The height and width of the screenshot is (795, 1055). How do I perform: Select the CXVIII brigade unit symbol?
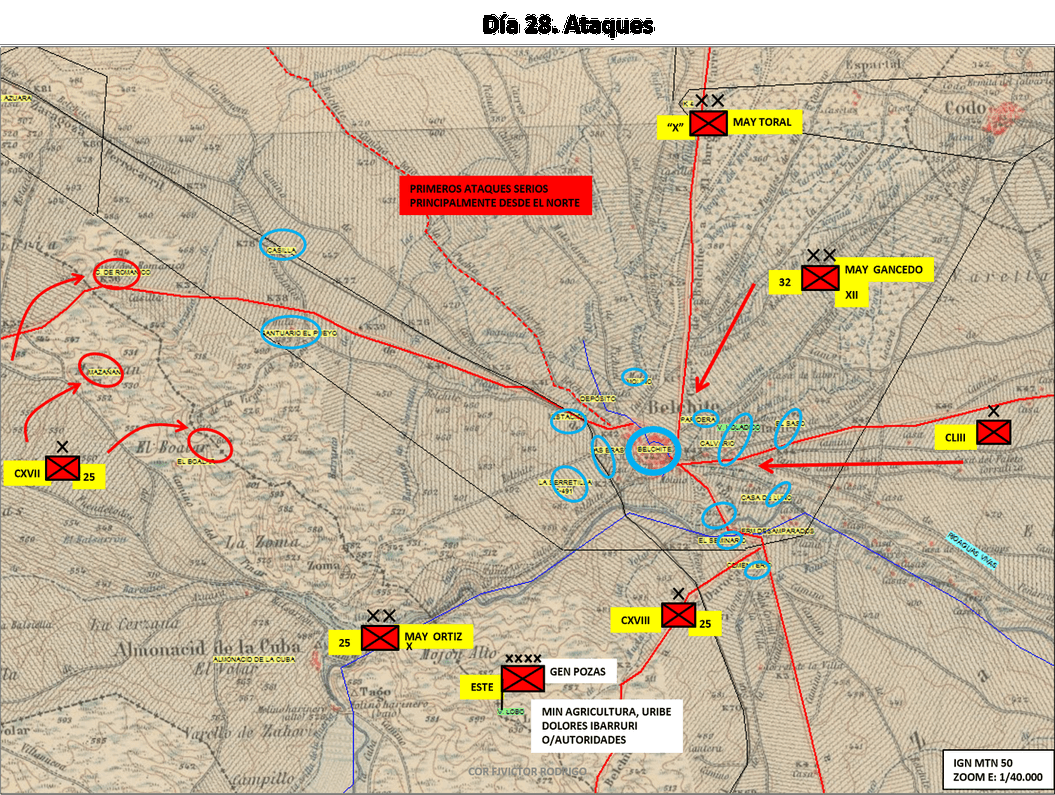(x=678, y=615)
